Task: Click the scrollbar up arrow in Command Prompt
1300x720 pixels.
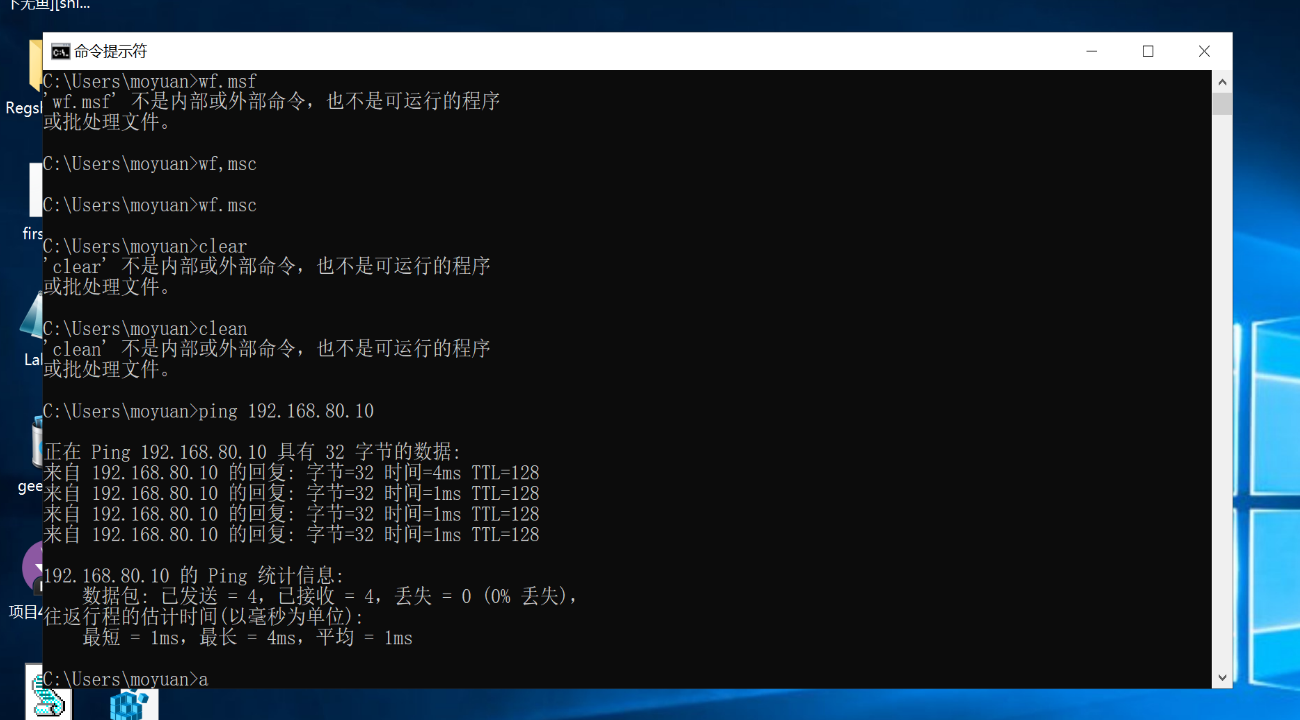Action: point(1222,80)
